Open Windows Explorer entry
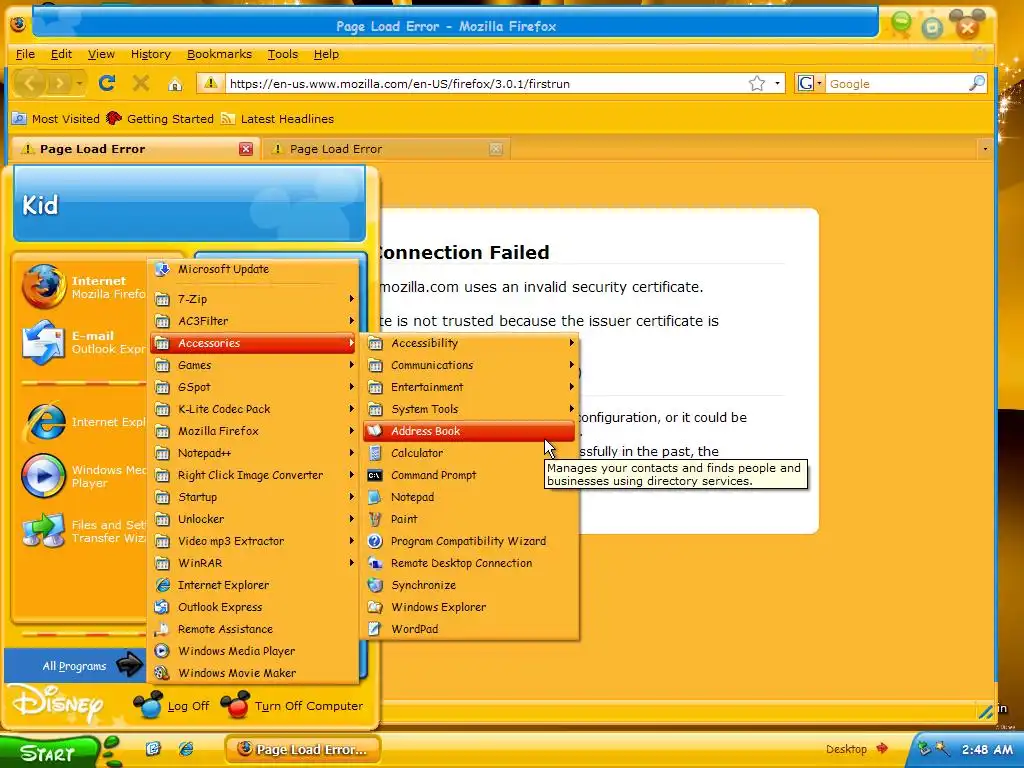Image resolution: width=1024 pixels, height=768 pixels. [469, 607]
